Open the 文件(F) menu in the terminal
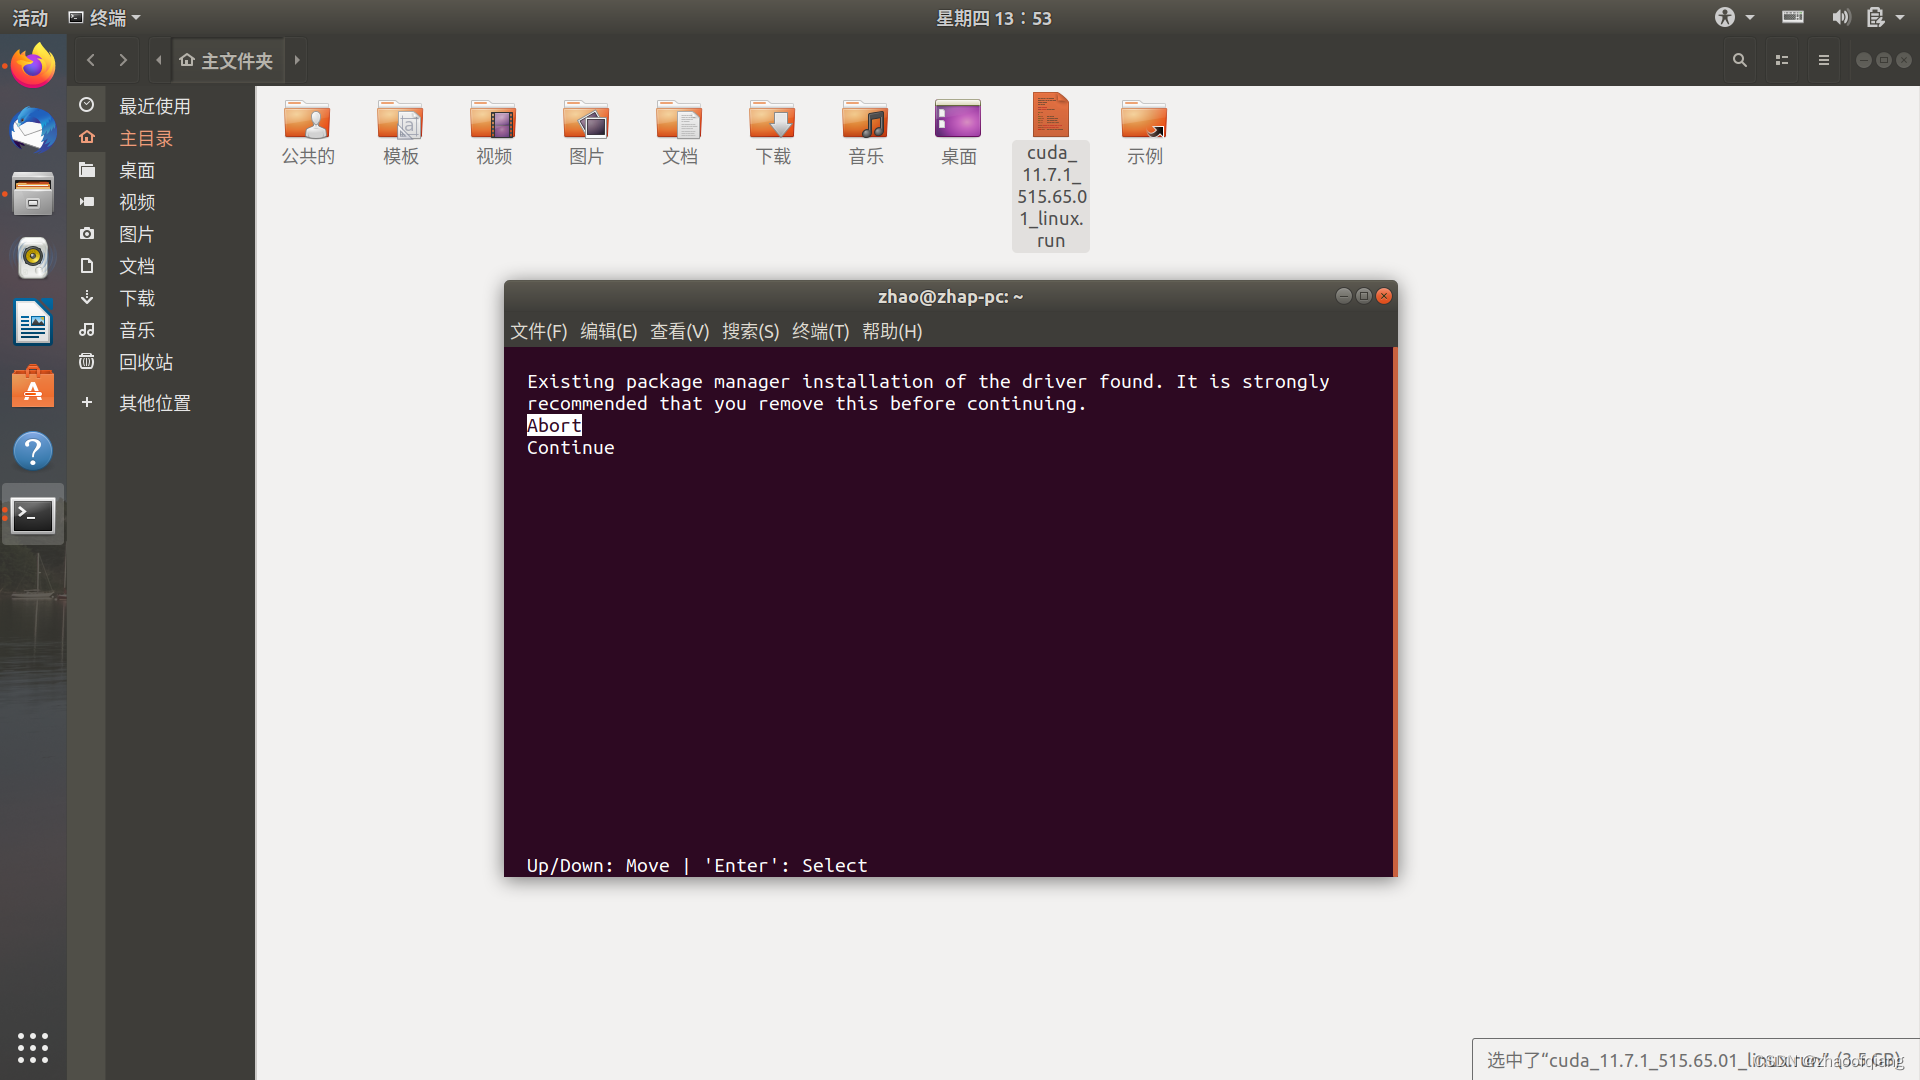The height and width of the screenshot is (1080, 1920). tap(539, 331)
